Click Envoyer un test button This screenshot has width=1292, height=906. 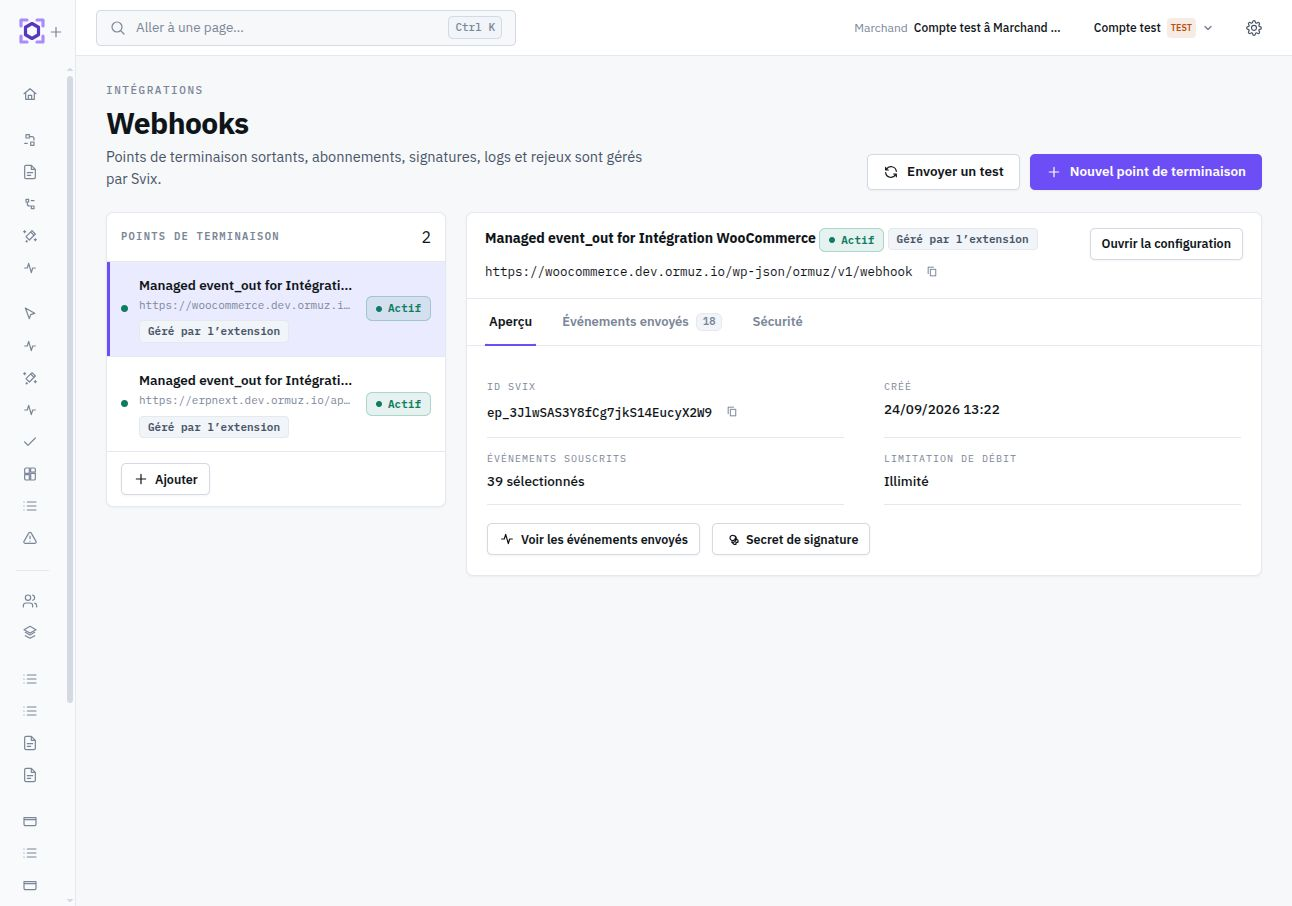[x=943, y=172]
